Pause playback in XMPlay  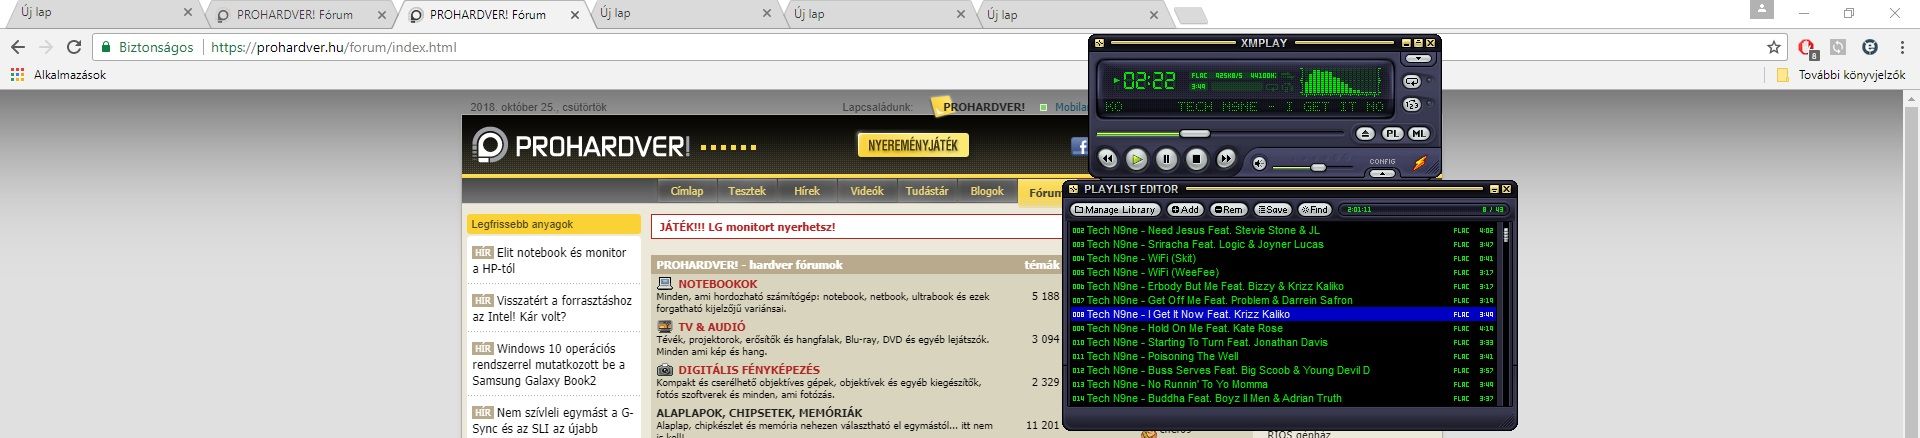1166,159
